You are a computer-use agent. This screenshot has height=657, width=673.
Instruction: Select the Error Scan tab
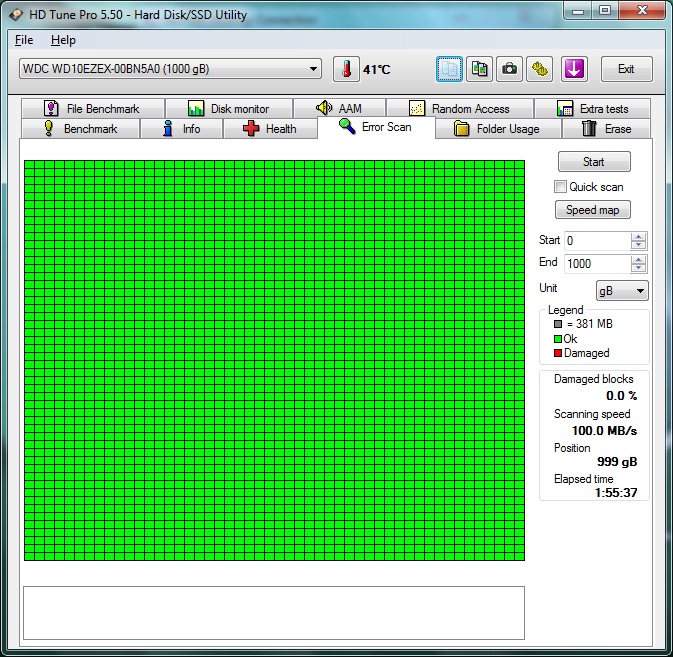pos(376,127)
